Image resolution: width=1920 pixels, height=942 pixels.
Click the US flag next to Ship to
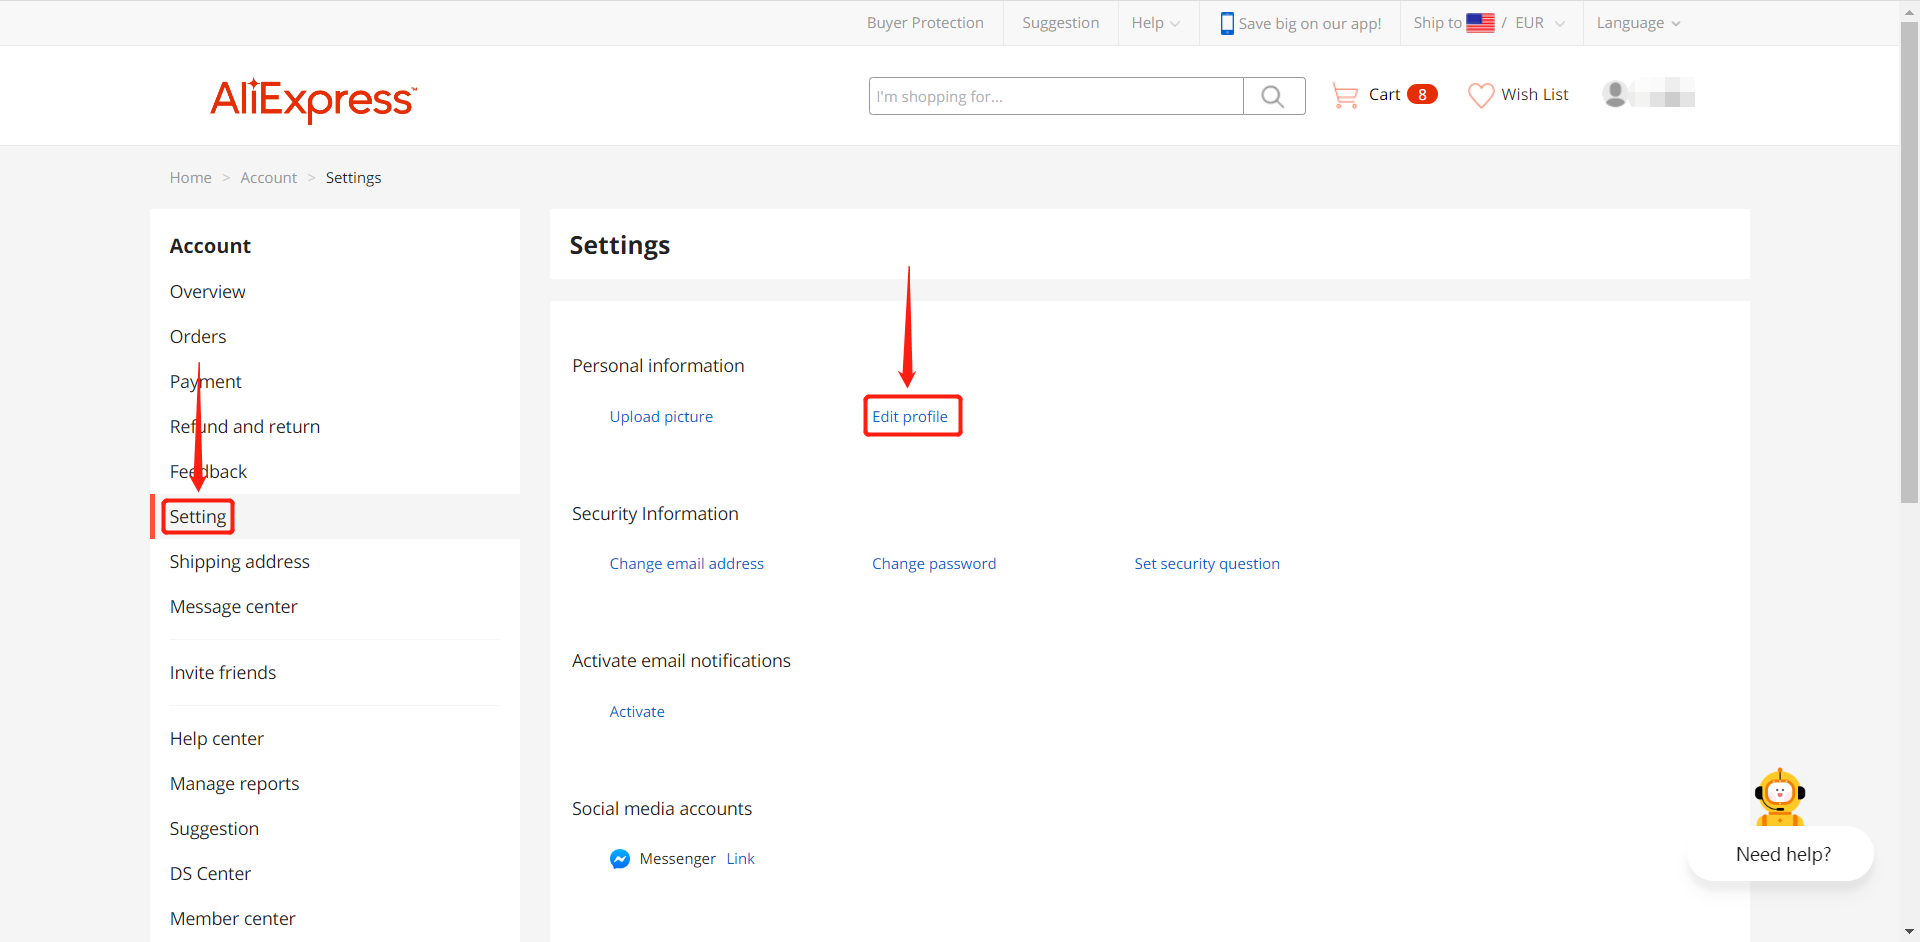point(1481,22)
